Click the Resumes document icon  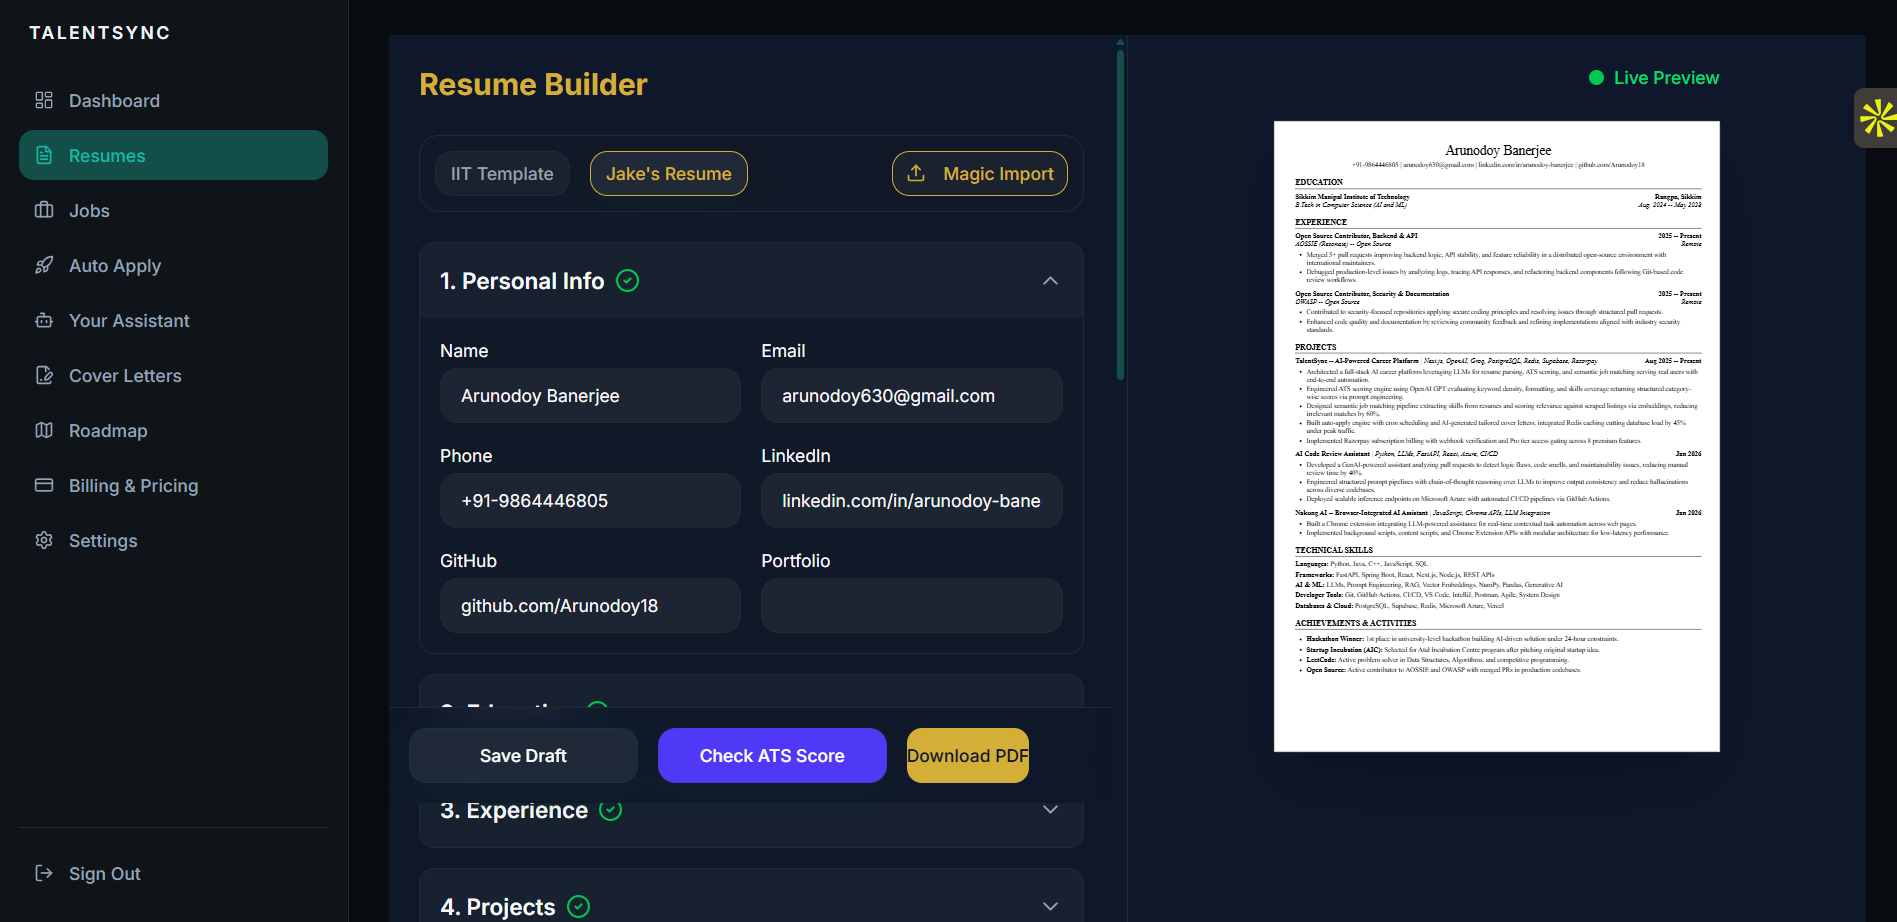coord(44,155)
